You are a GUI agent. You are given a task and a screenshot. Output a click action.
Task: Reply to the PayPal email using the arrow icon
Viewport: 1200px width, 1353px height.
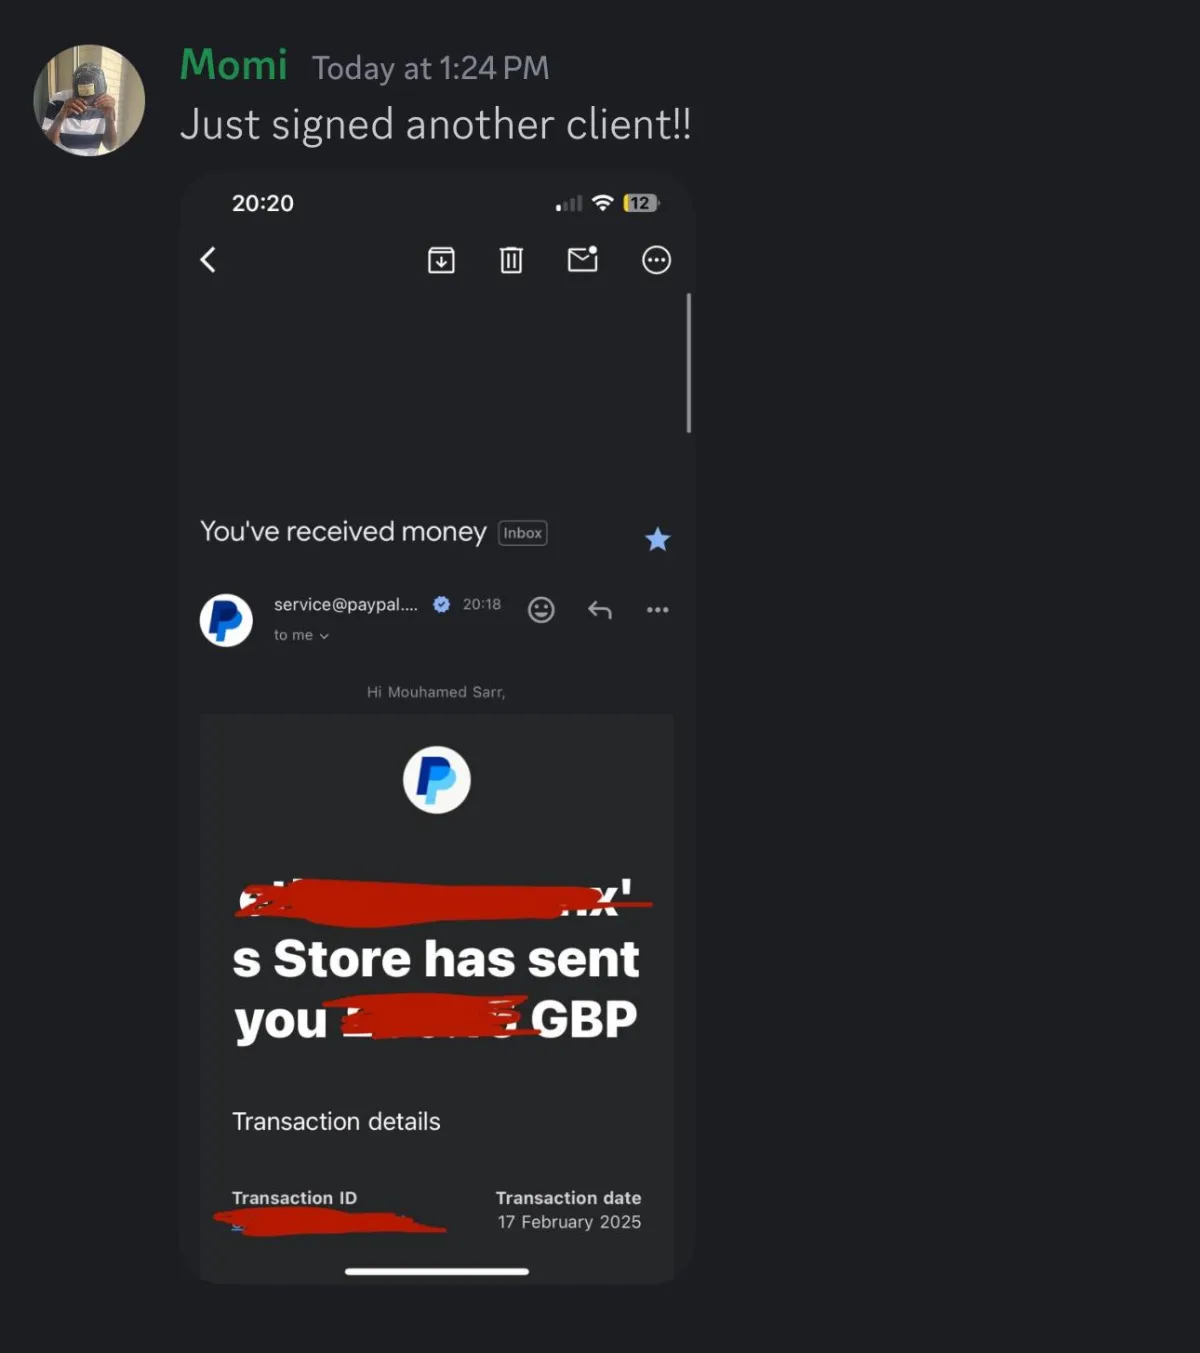[x=600, y=610]
